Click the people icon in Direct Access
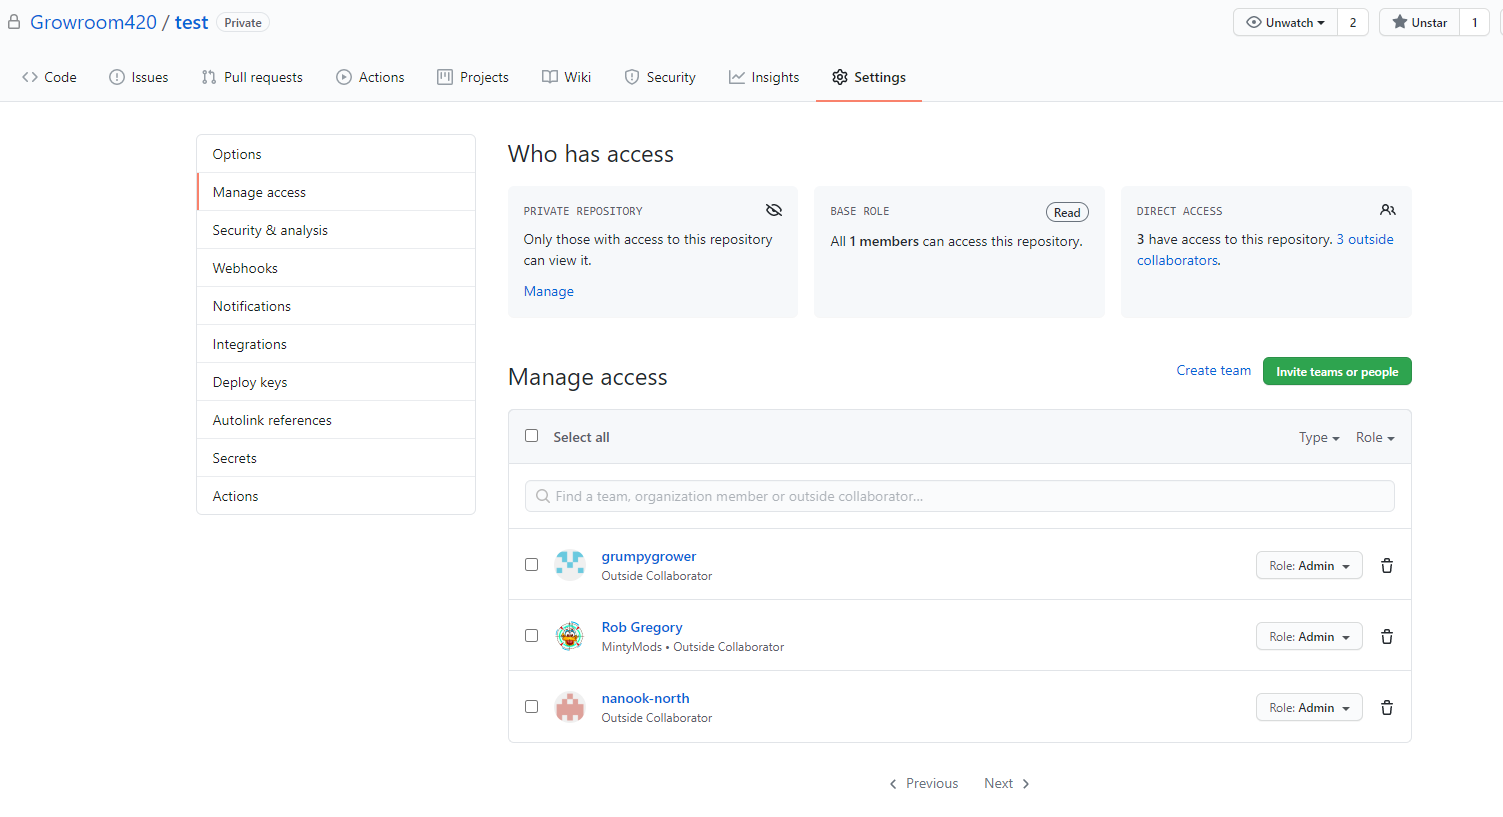The height and width of the screenshot is (817, 1503). point(1387,210)
